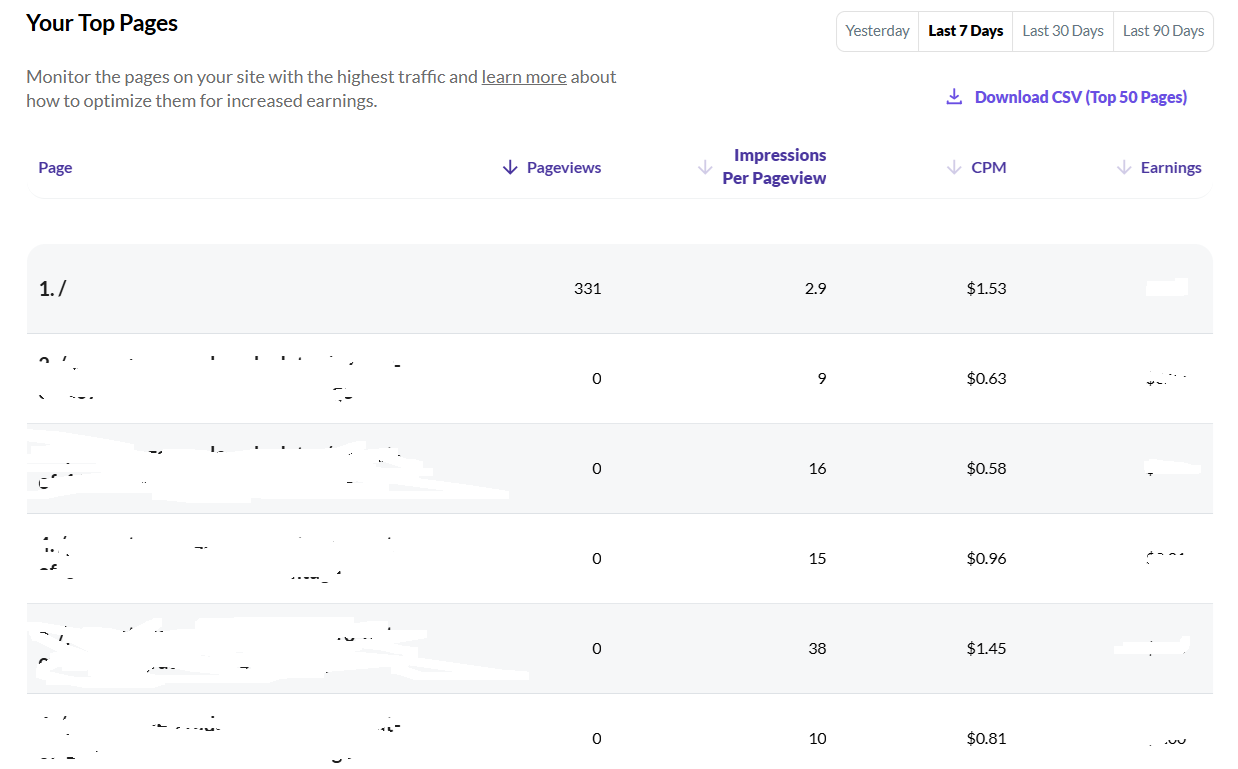Click the sort arrow next to Pageviews
The width and height of the screenshot is (1238, 769).
click(x=510, y=168)
